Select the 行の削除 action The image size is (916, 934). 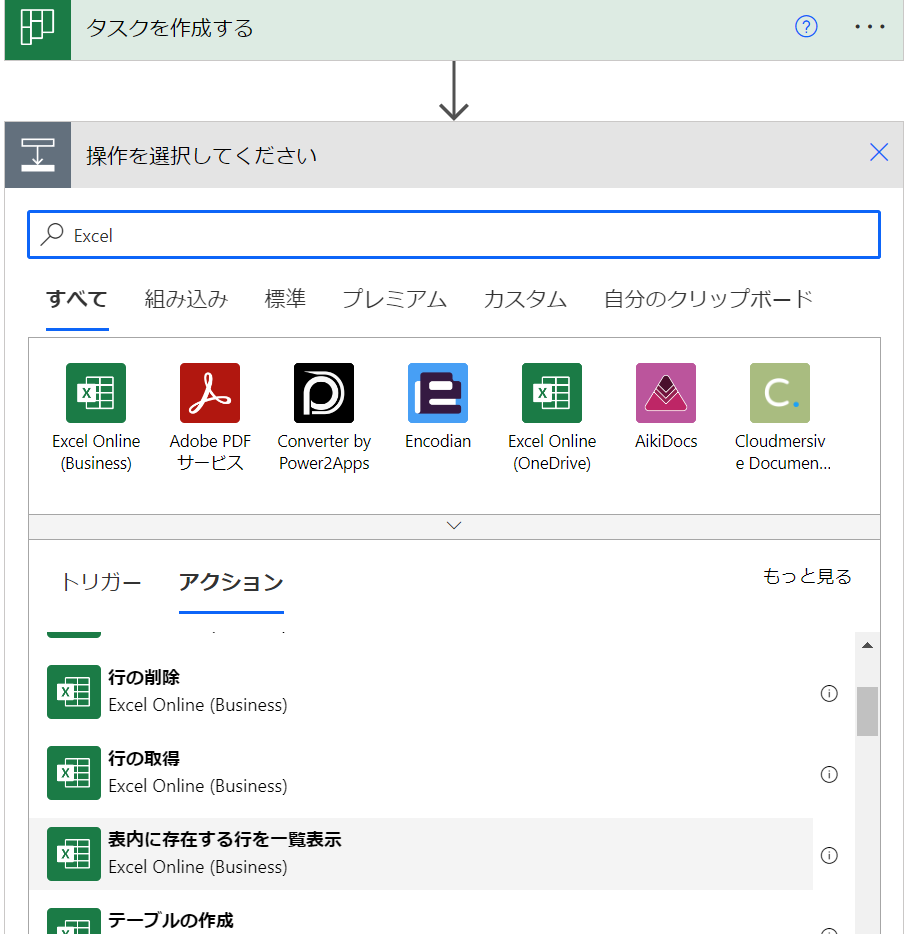(422, 692)
